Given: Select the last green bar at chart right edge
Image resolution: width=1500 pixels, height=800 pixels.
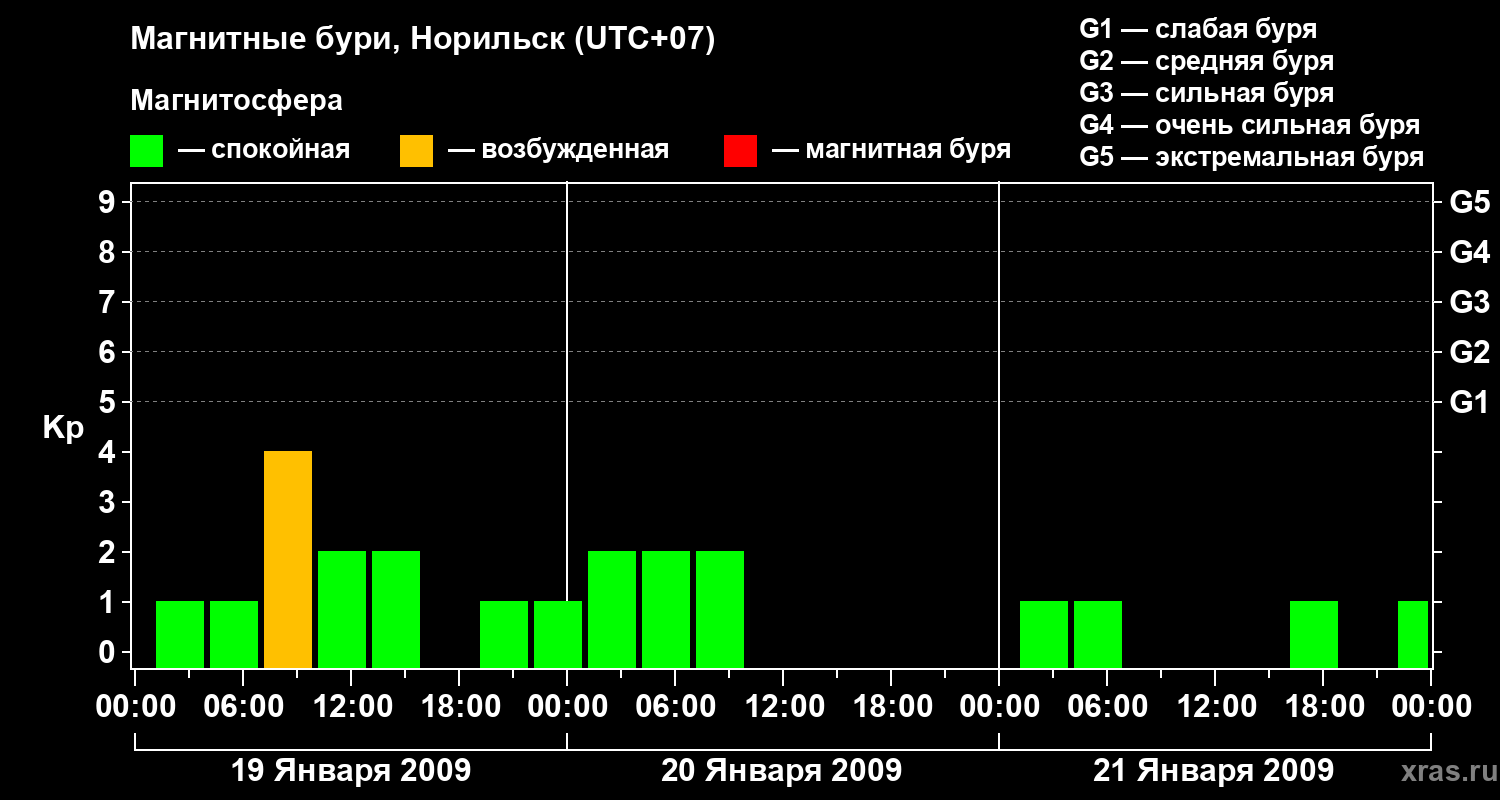Looking at the screenshot, I should [1413, 634].
